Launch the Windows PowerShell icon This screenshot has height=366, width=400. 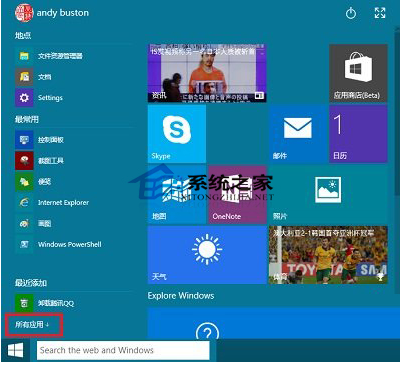(x=24, y=244)
